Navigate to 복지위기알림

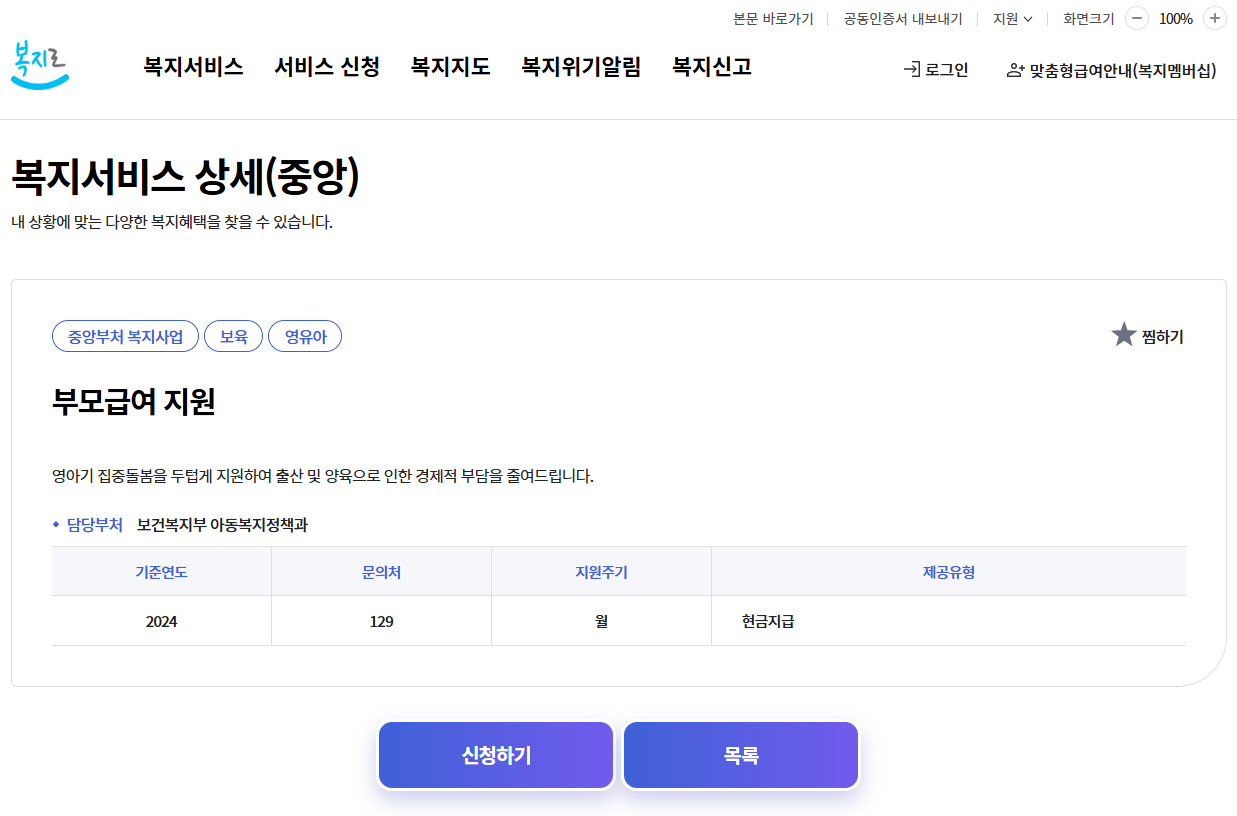580,66
